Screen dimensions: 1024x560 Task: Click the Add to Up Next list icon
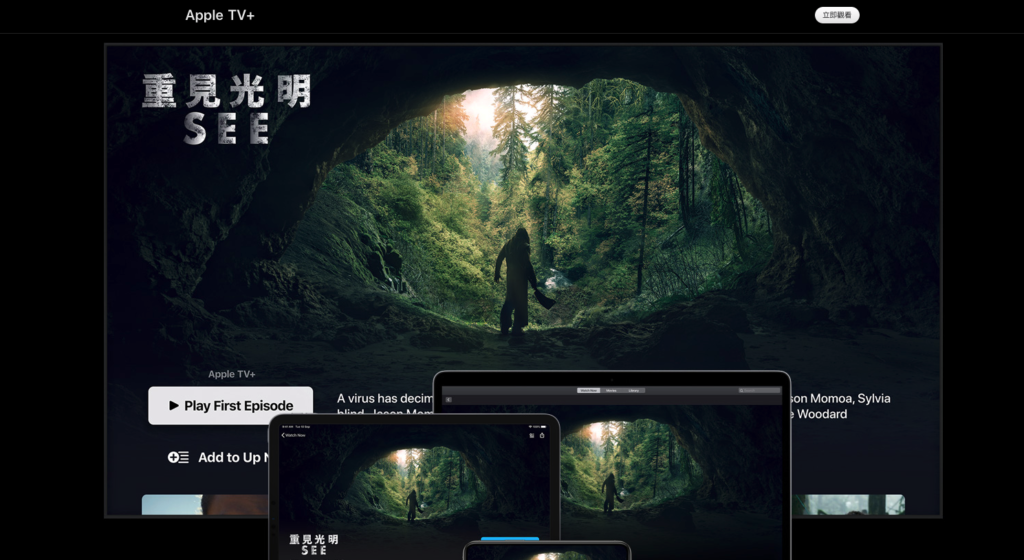tap(178, 458)
